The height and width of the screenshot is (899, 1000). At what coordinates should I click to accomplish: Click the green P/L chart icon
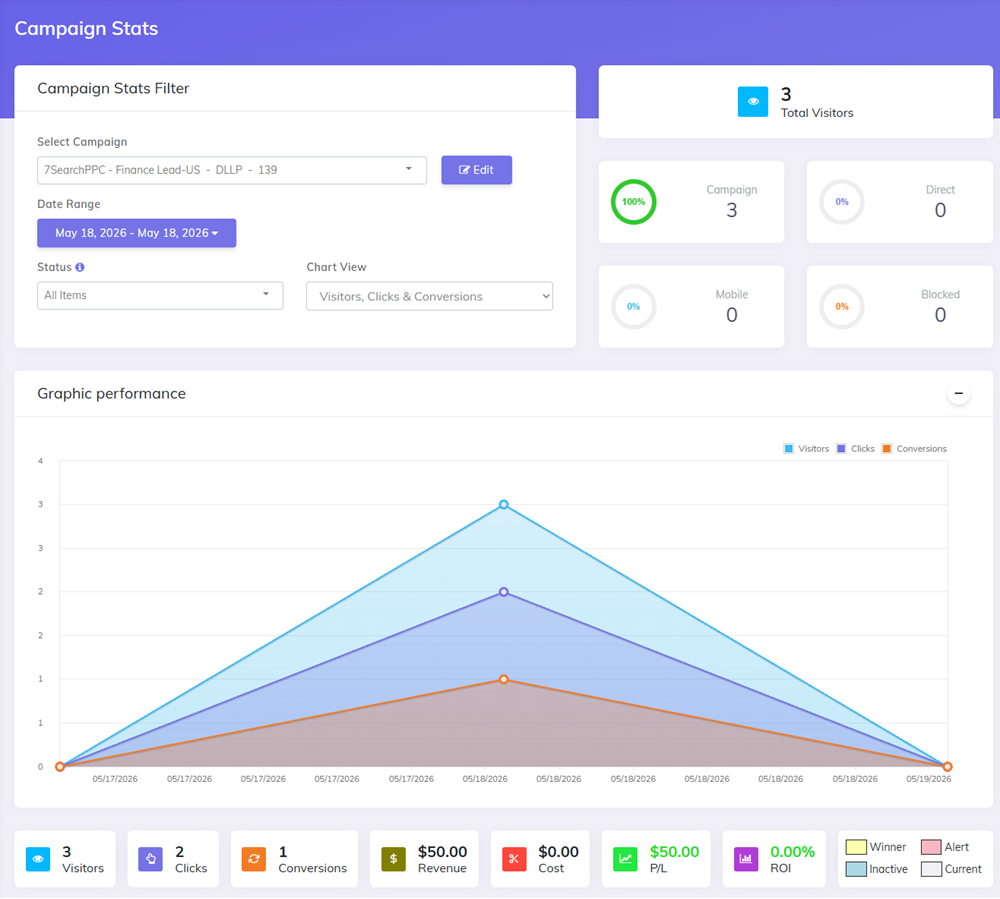625,859
